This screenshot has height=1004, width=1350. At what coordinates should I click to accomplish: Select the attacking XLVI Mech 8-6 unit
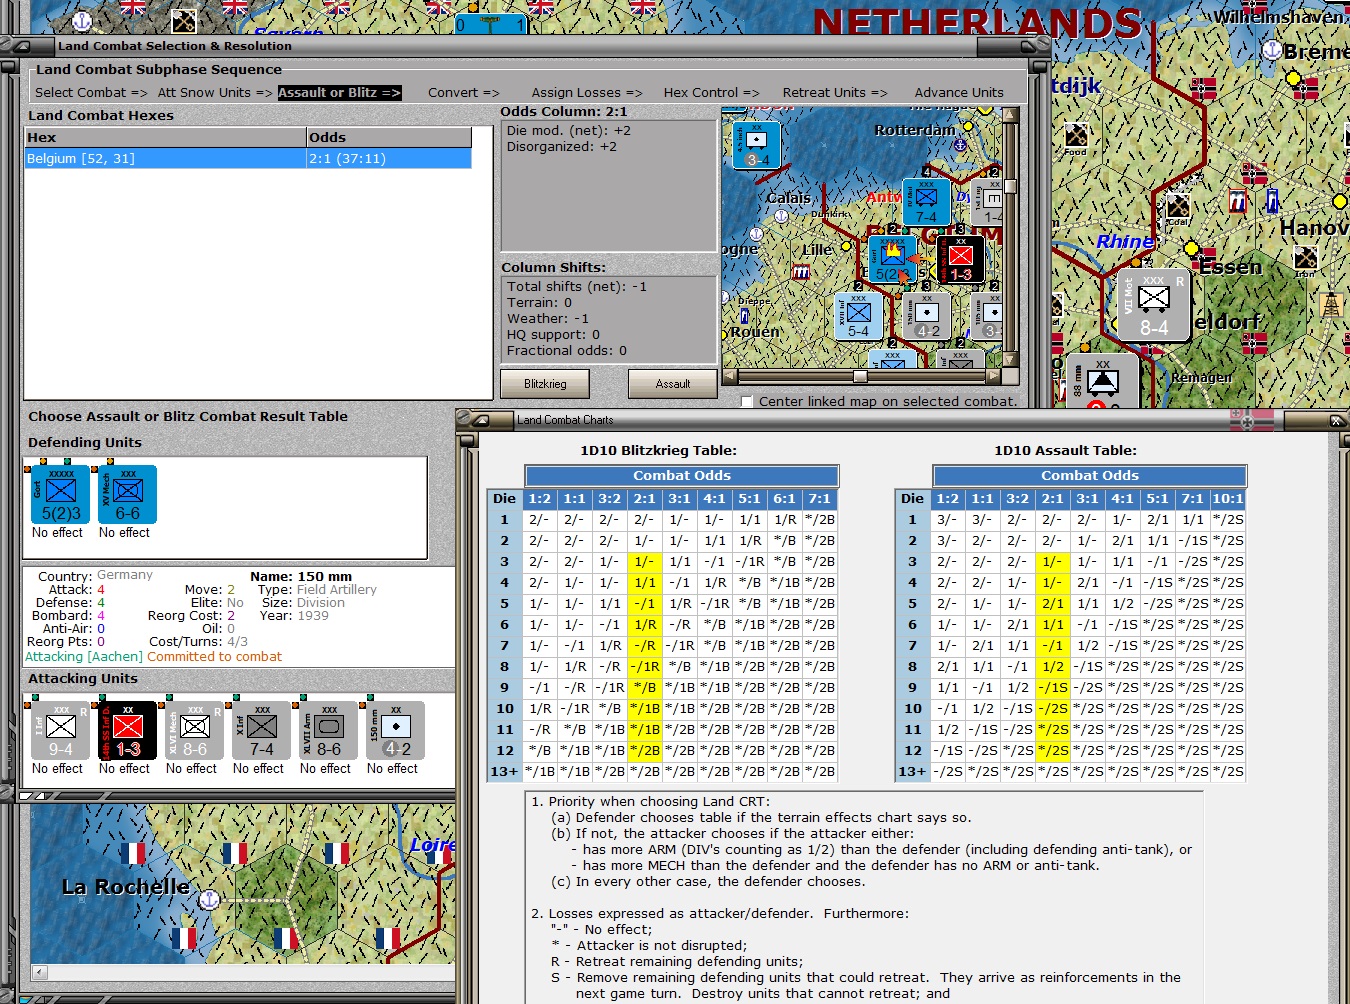click(195, 730)
